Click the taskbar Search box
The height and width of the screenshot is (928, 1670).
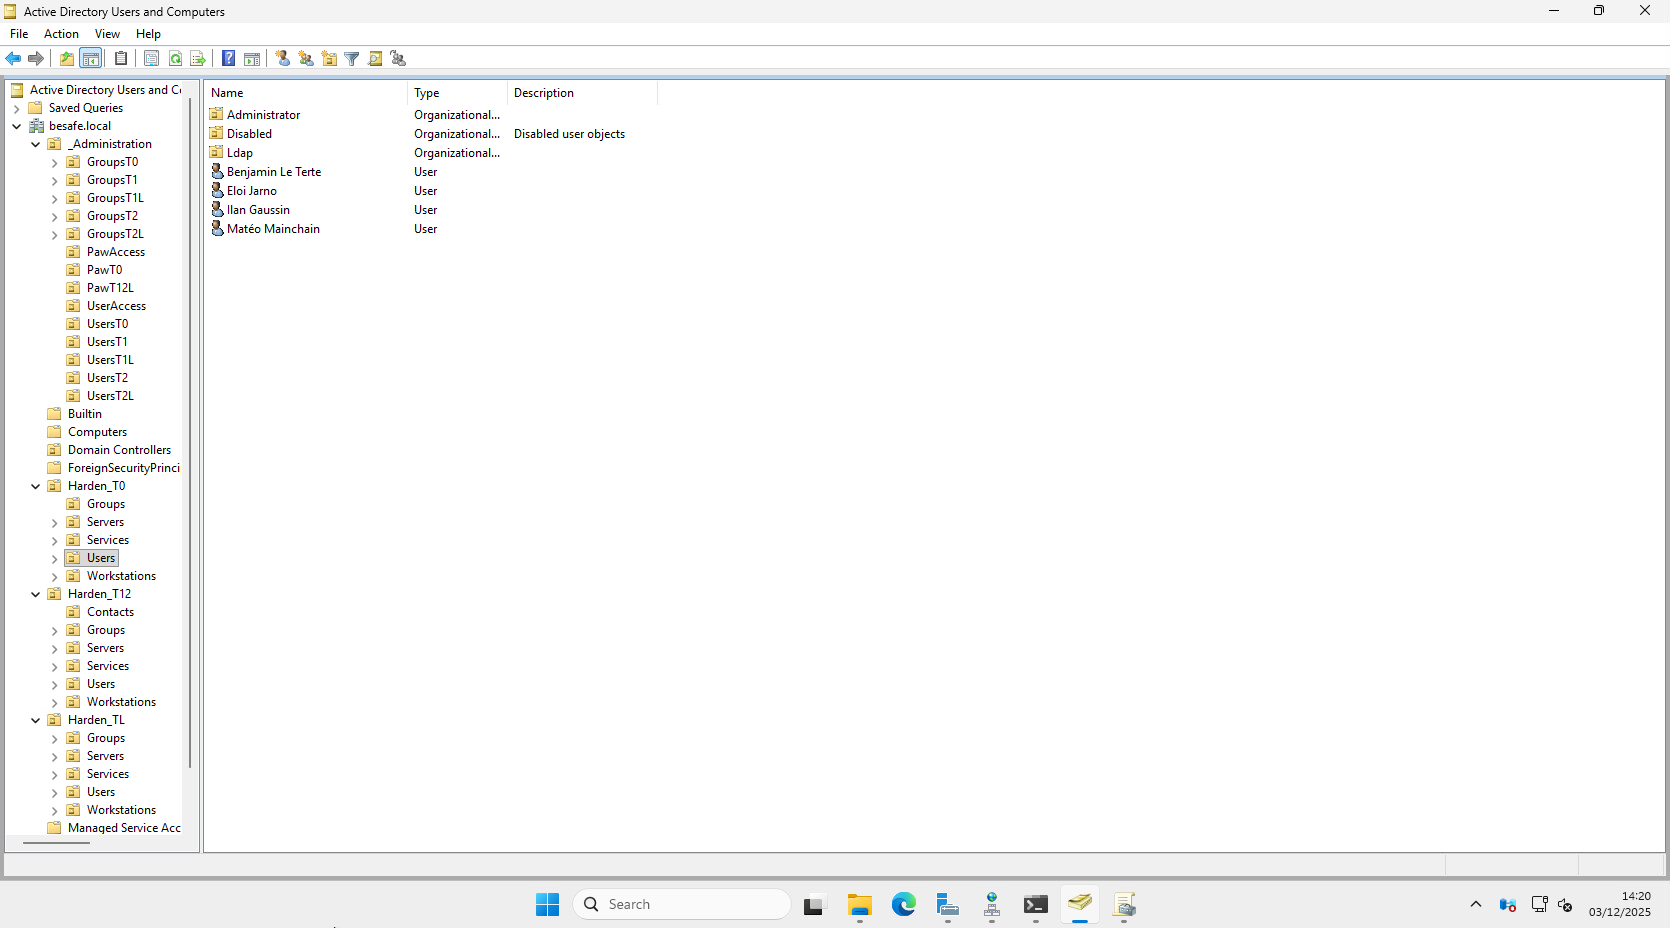[682, 904]
